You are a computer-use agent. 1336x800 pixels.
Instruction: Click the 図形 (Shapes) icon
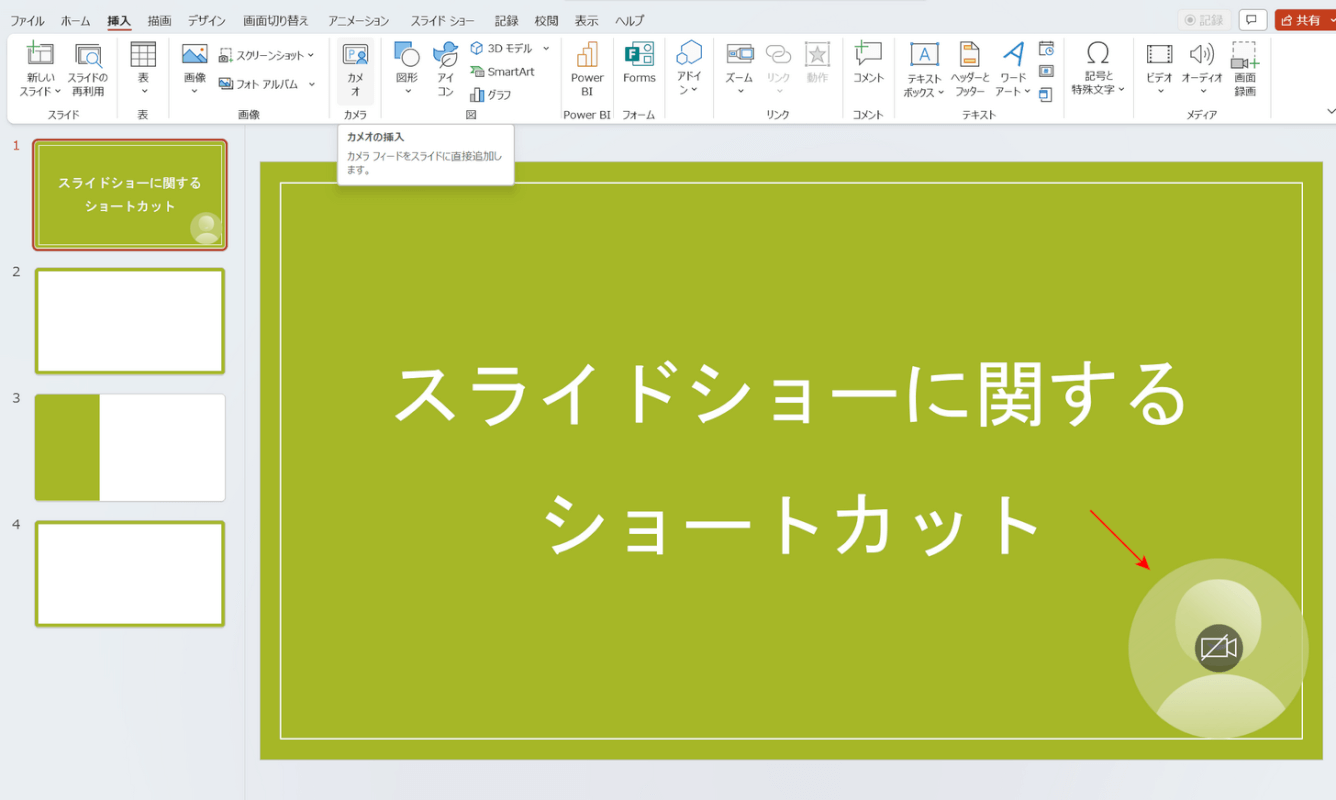(407, 54)
